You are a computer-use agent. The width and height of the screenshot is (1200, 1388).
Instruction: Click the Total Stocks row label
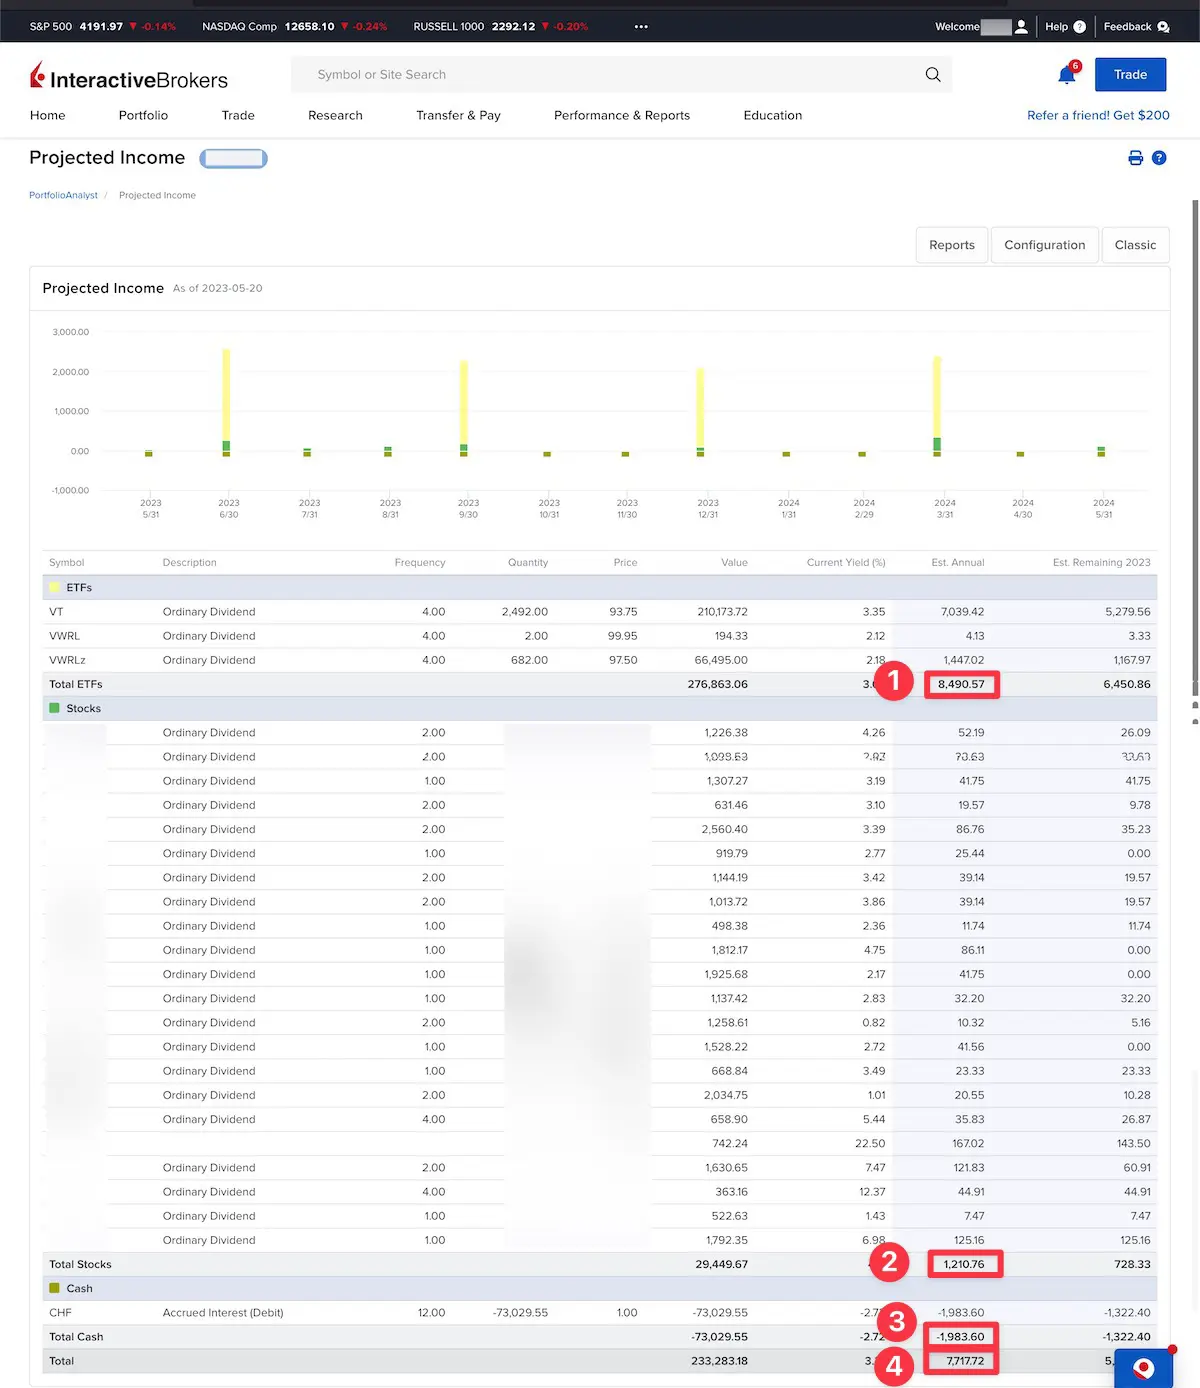(80, 1264)
